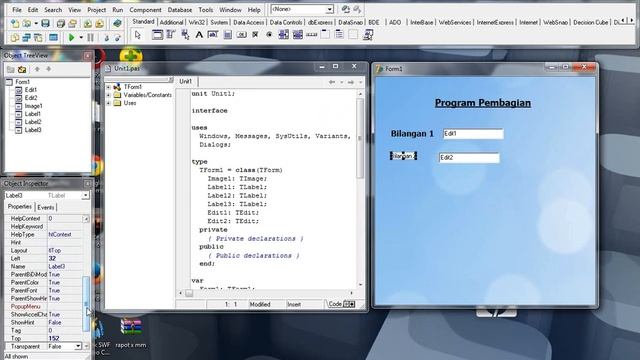Open the File menu
Screen dimensions: 640x360
[17, 9]
